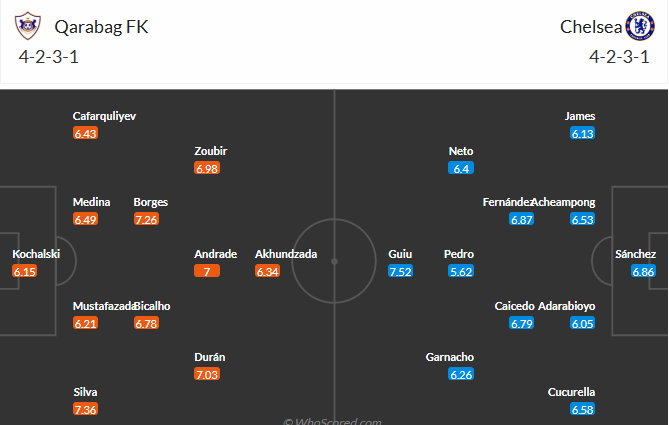This screenshot has height=425, width=669.
Task: Click Silva's 7.36 rating badge
Action: coord(85,410)
